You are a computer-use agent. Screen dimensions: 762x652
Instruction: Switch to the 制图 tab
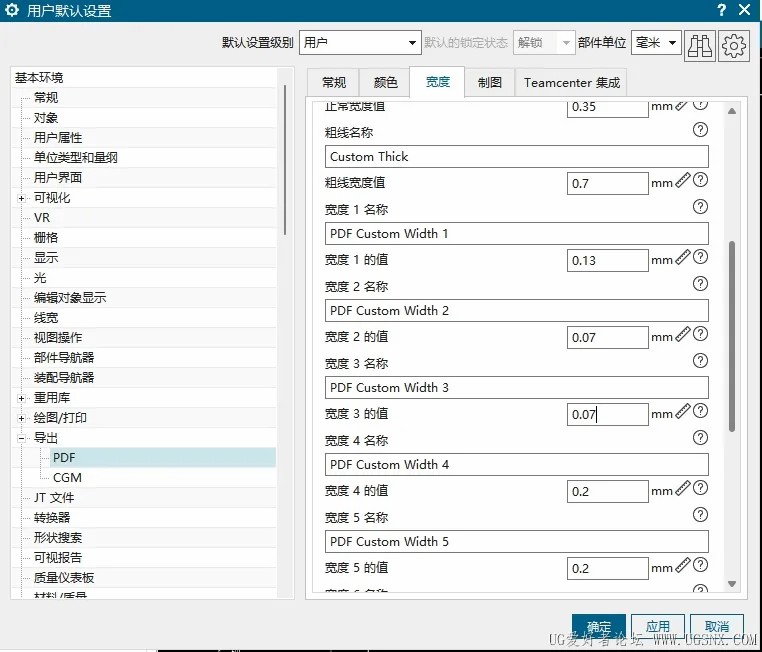490,83
